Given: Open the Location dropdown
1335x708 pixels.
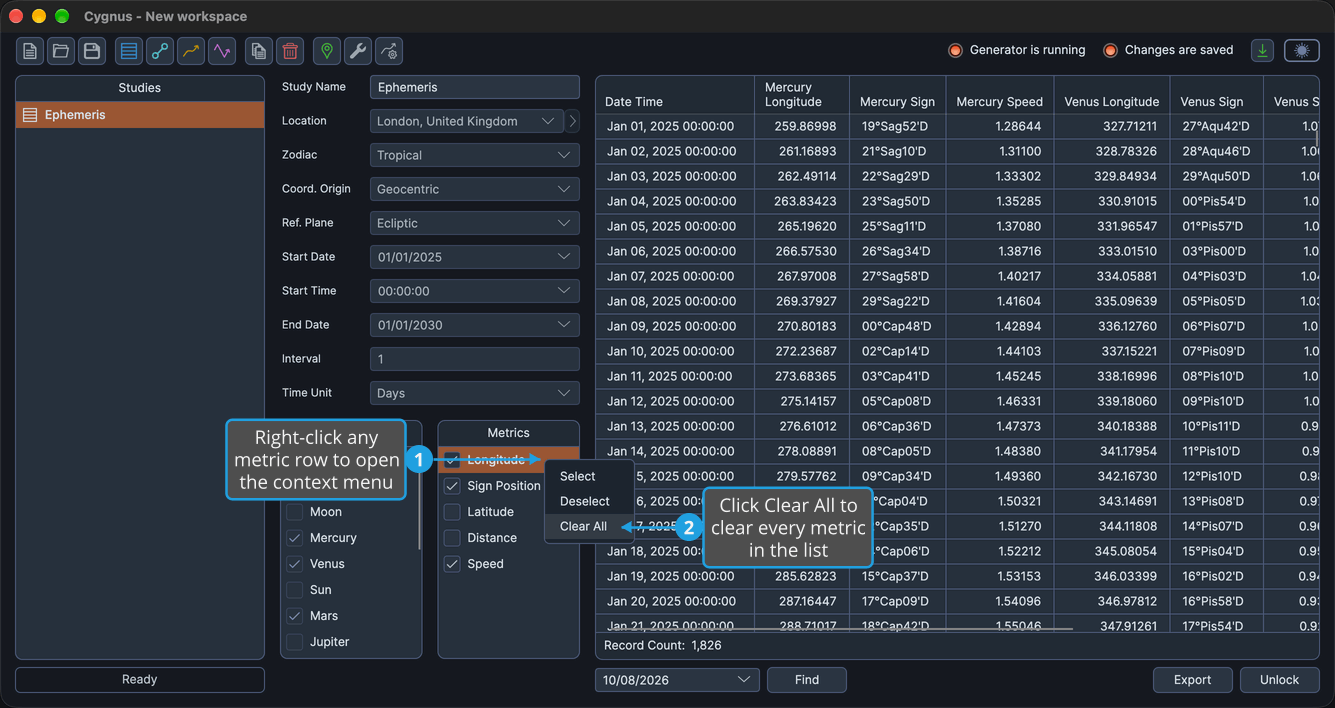Looking at the screenshot, I should (x=467, y=121).
